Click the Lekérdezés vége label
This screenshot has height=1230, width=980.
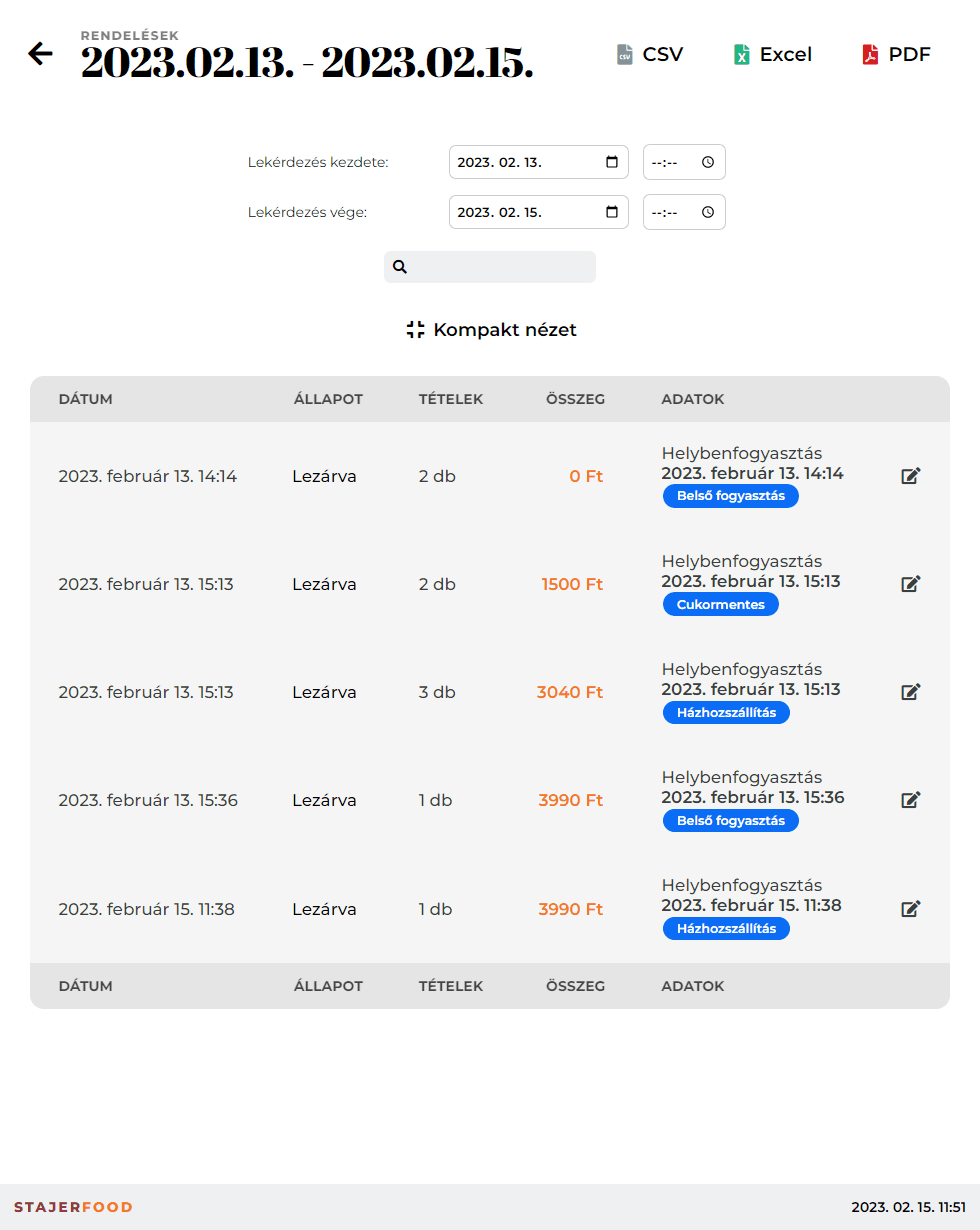point(307,212)
